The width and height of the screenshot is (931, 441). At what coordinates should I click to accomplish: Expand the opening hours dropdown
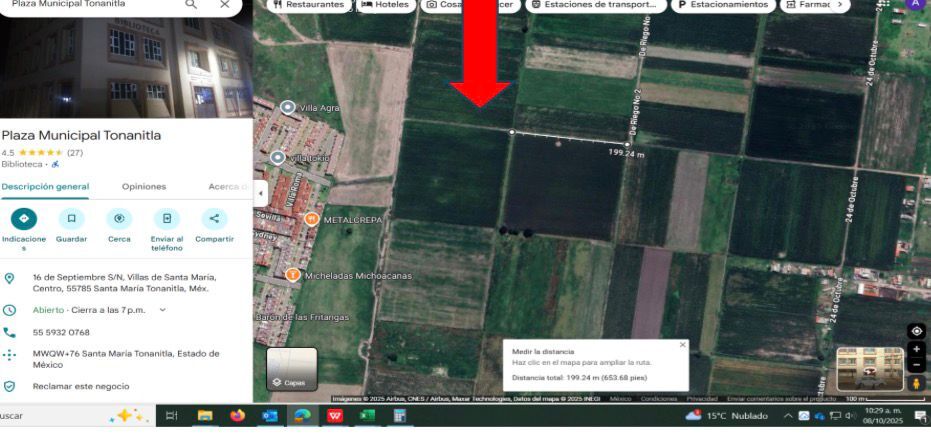(163, 310)
